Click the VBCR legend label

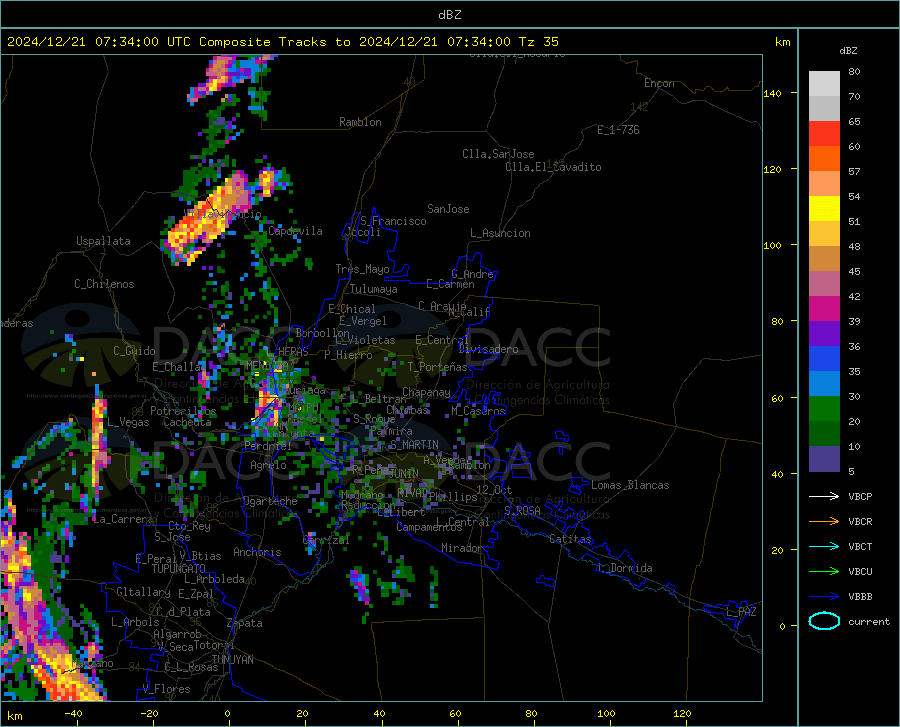pyautogui.click(x=860, y=522)
